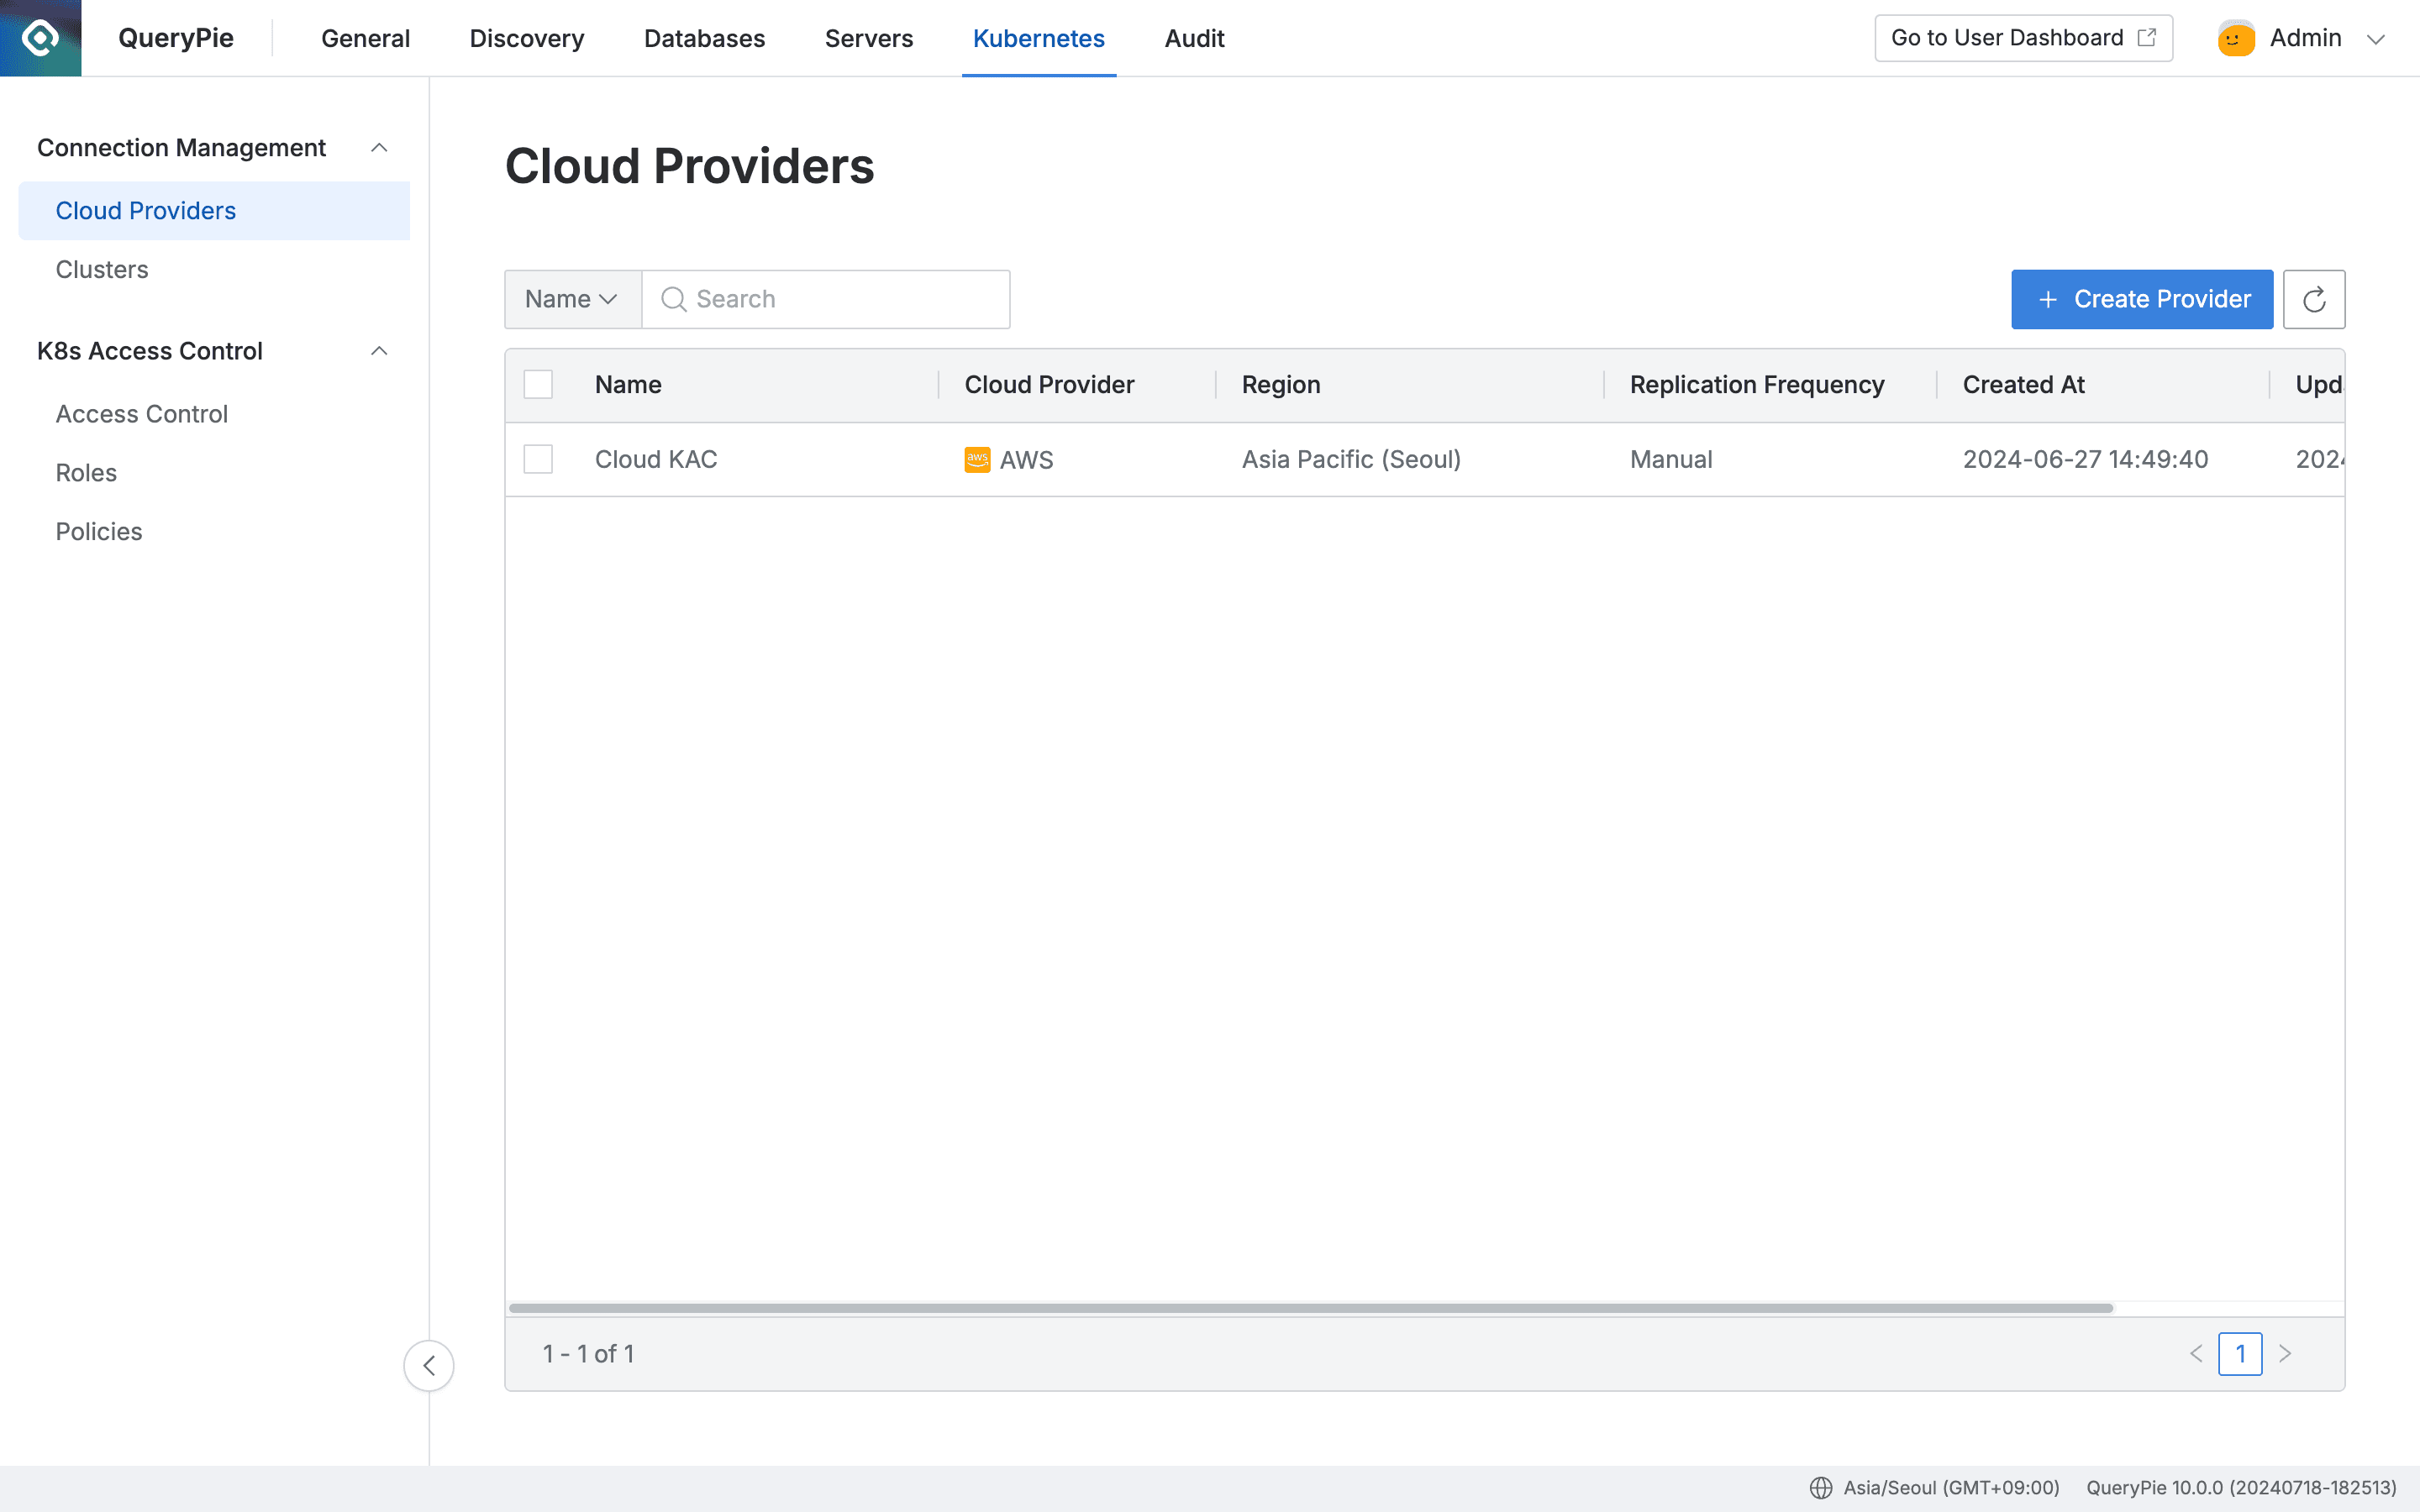Open the Name search filter dropdown

coord(571,298)
